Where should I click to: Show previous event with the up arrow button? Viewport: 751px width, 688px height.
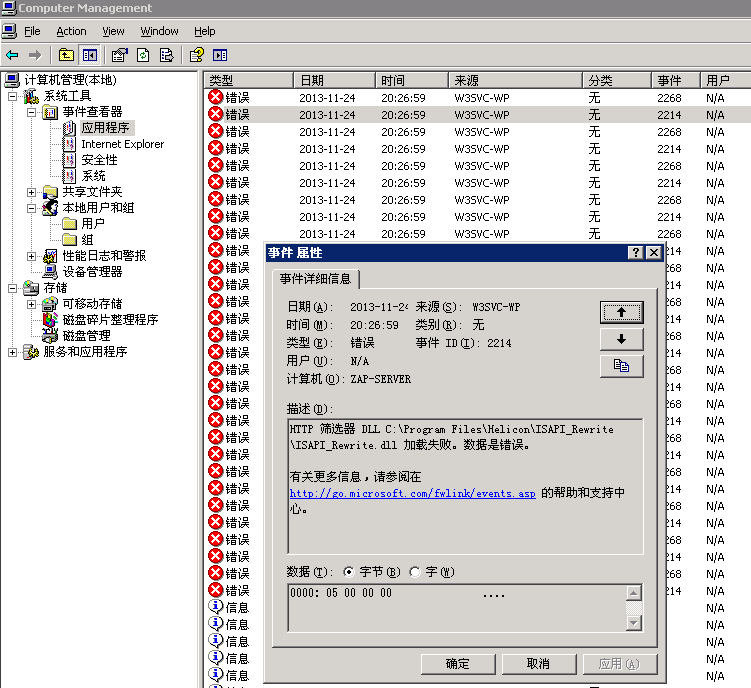pos(621,312)
